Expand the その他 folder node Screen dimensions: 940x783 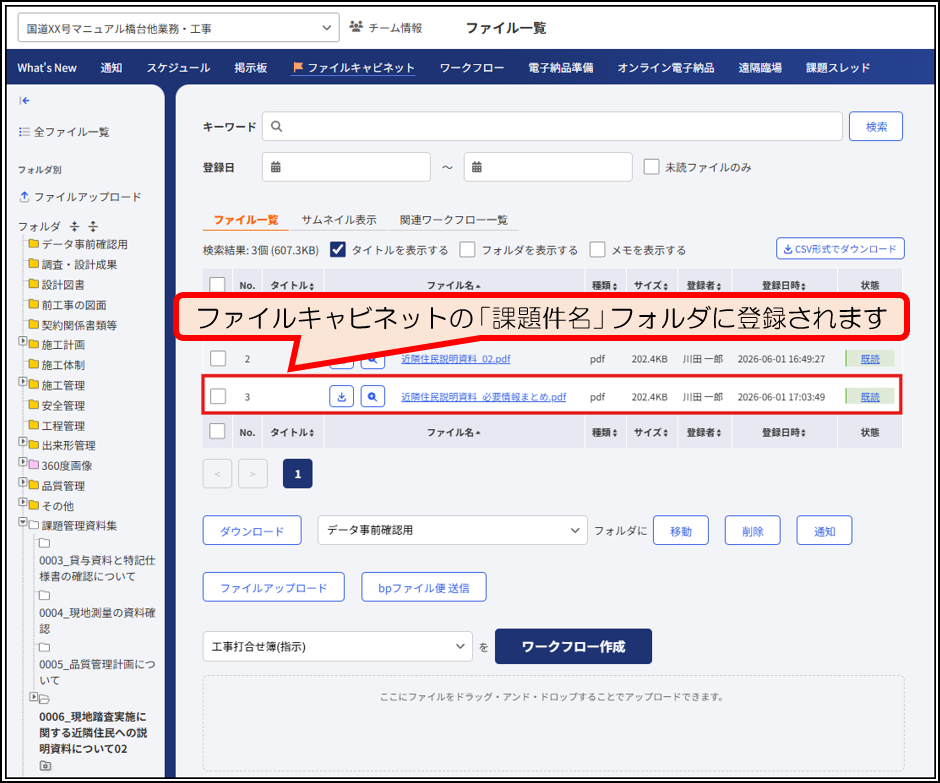23,502
